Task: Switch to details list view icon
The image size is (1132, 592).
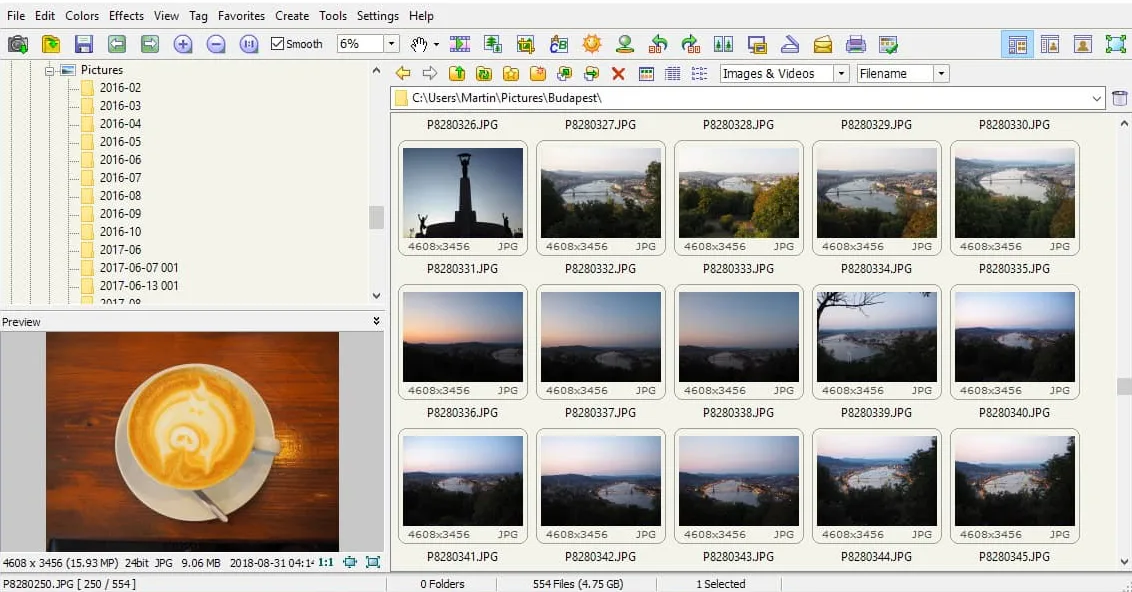Action: pyautogui.click(x=671, y=73)
